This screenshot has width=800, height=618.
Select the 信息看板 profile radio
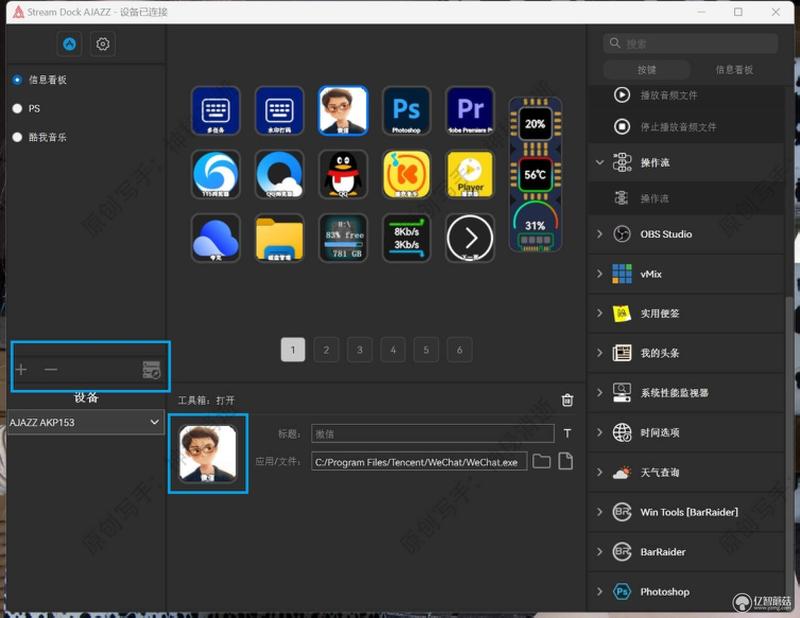pyautogui.click(x=17, y=80)
